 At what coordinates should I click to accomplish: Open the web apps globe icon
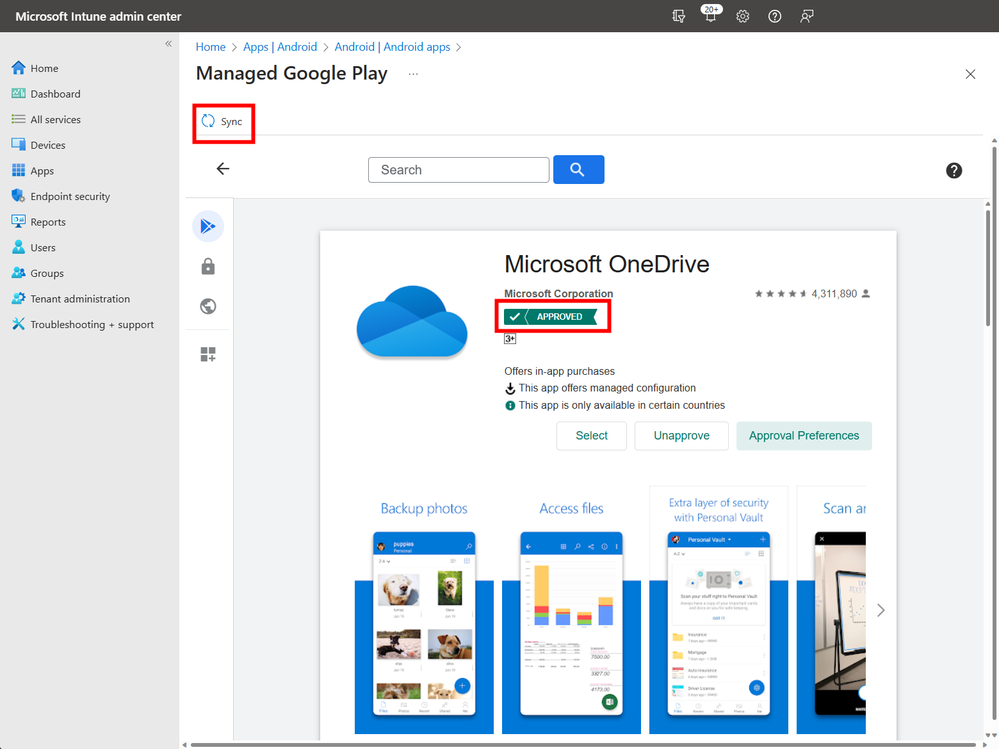[x=208, y=306]
